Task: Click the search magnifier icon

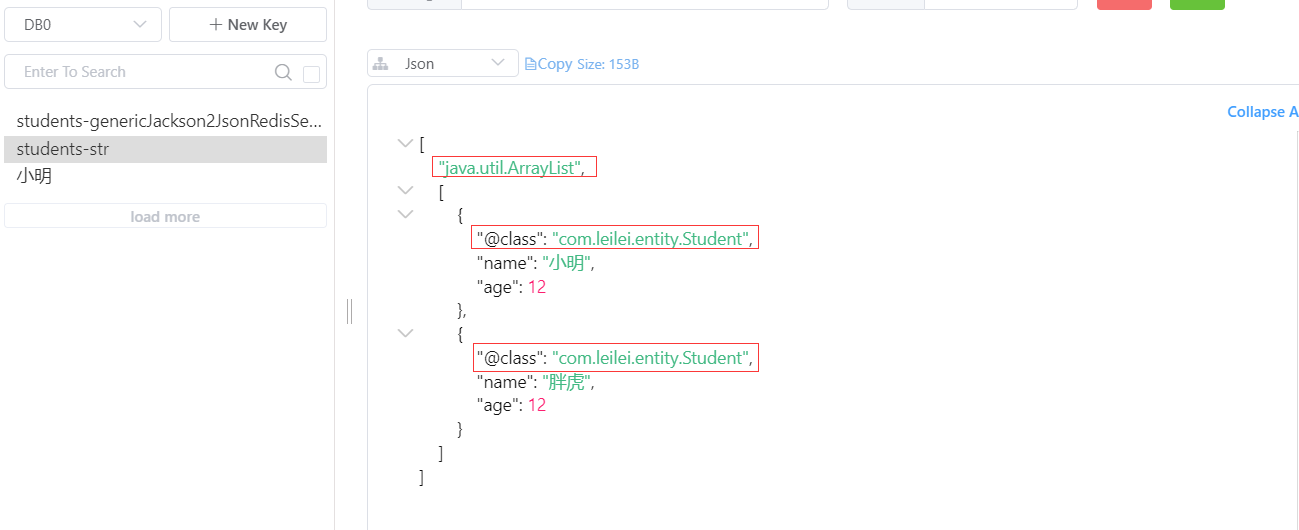Action: click(283, 72)
